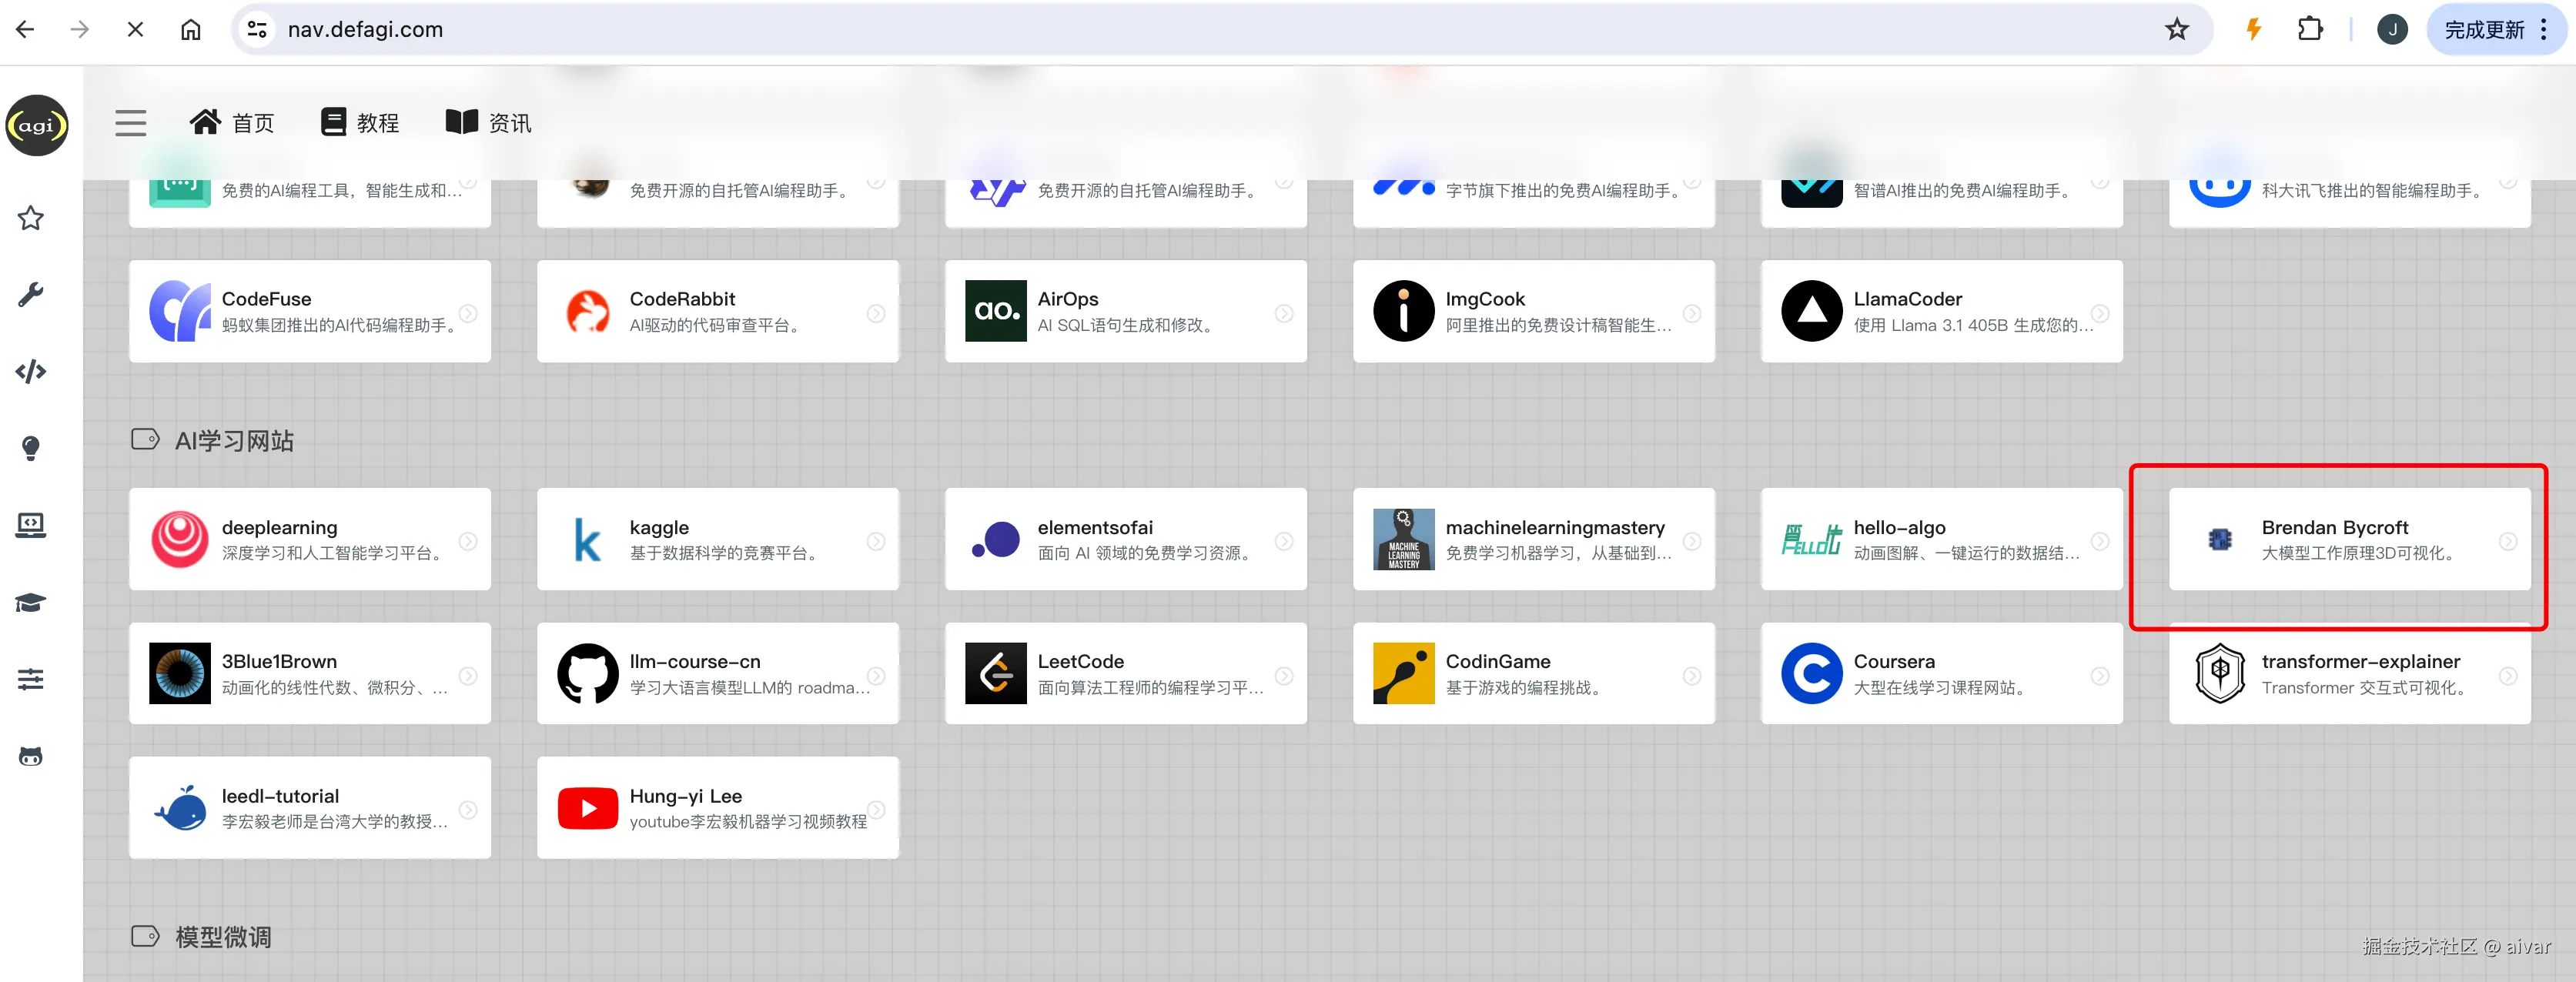Click the monitor sidebar icon
Screen dimensions: 2576x982
tap(31, 525)
